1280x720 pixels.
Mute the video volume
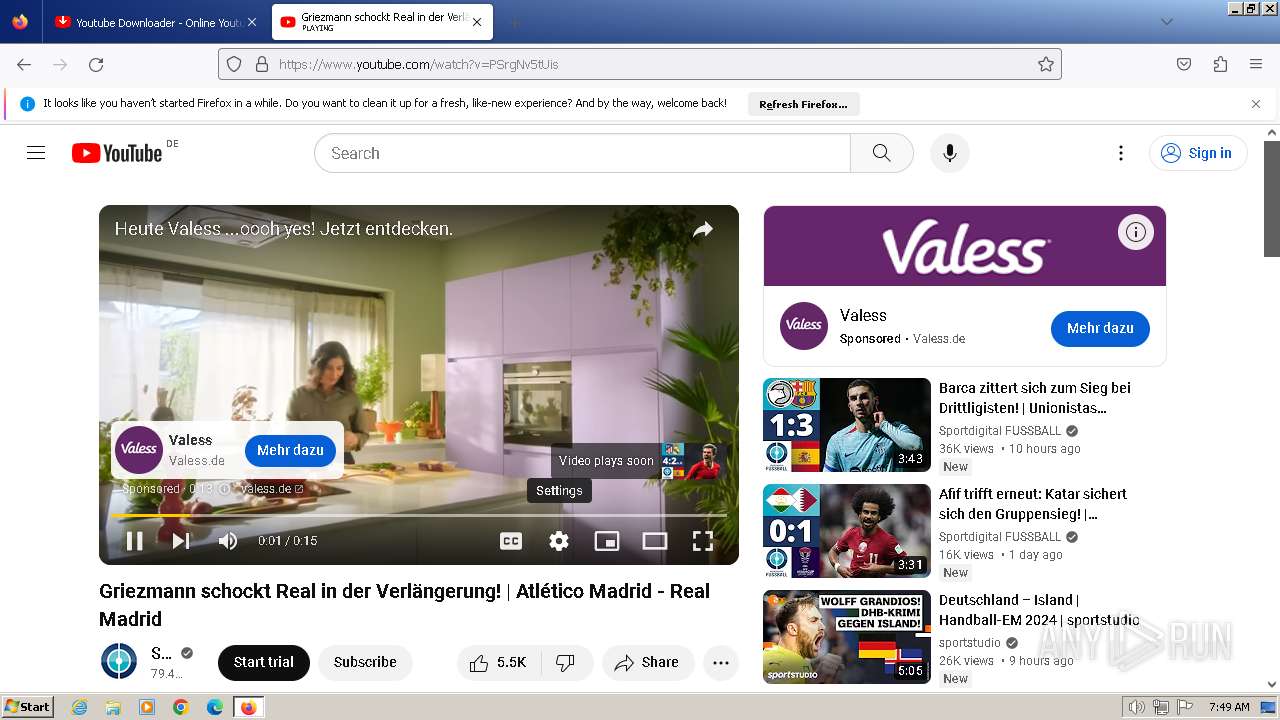[228, 541]
